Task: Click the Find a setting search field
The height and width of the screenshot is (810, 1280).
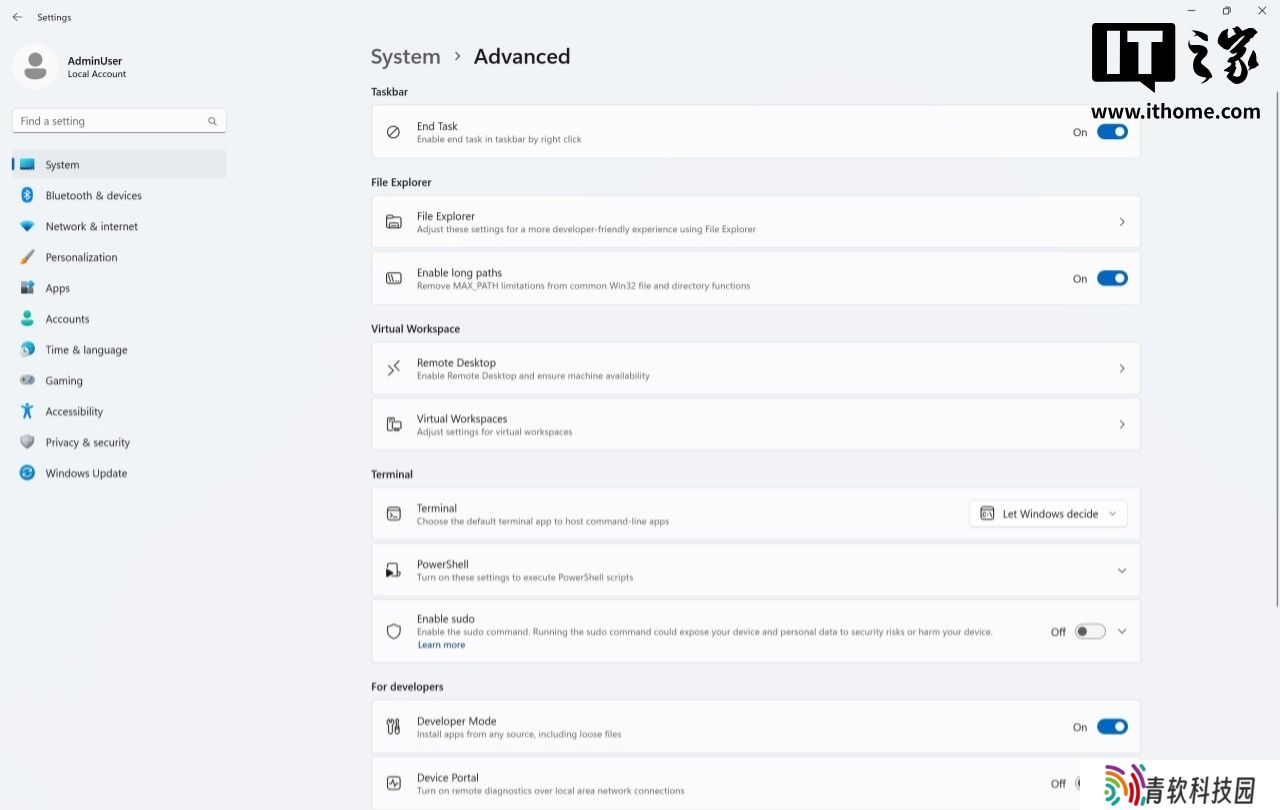Action: click(110, 121)
